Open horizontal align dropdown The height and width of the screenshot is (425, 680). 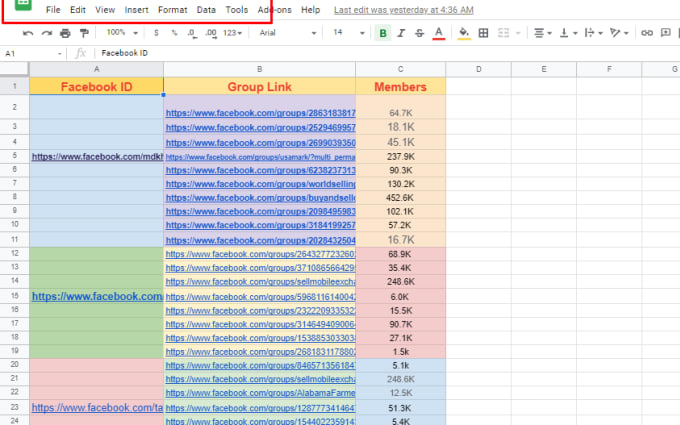click(x=542, y=33)
